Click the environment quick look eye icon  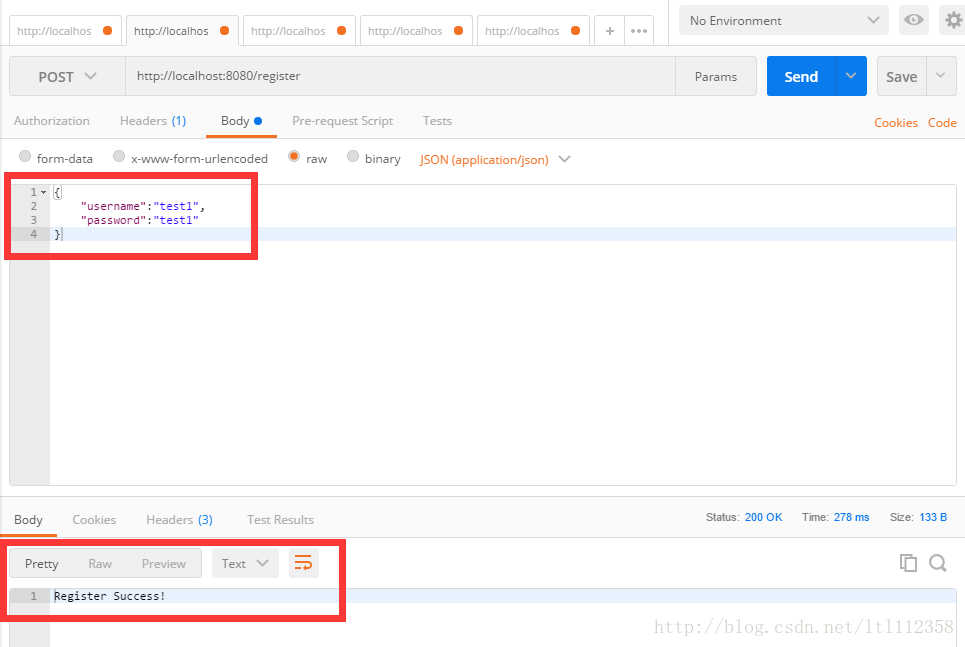[x=913, y=20]
